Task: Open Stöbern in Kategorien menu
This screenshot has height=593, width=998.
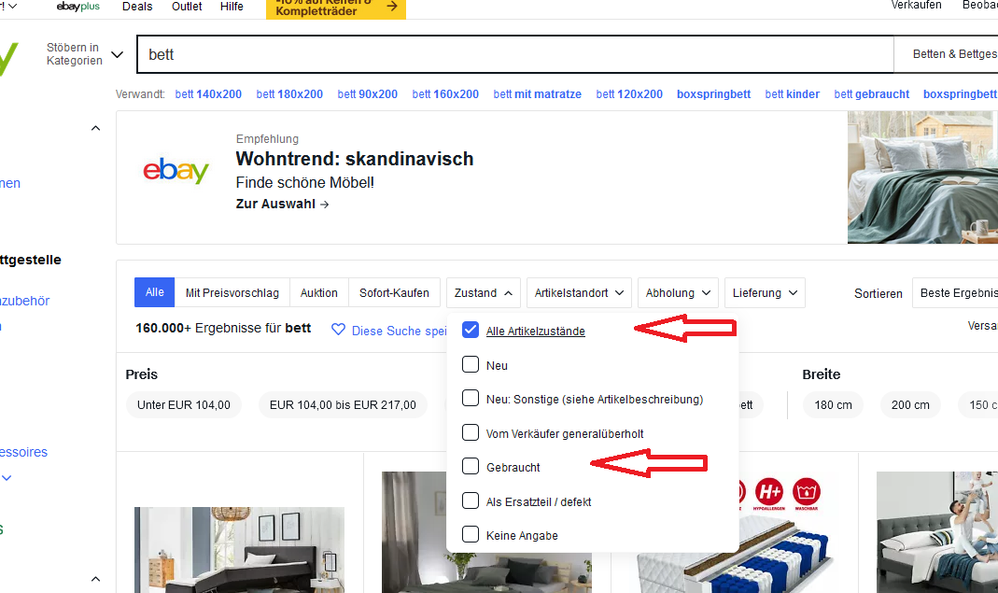Action: [x=85, y=54]
